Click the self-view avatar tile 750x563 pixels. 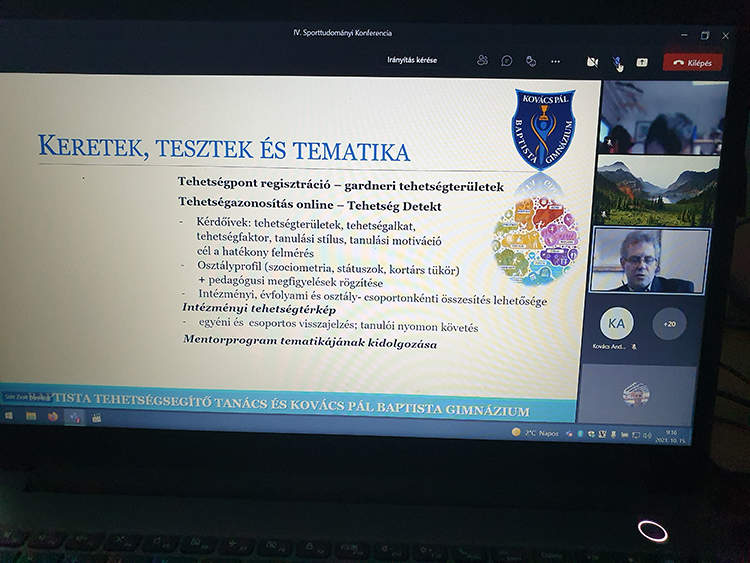[636, 394]
